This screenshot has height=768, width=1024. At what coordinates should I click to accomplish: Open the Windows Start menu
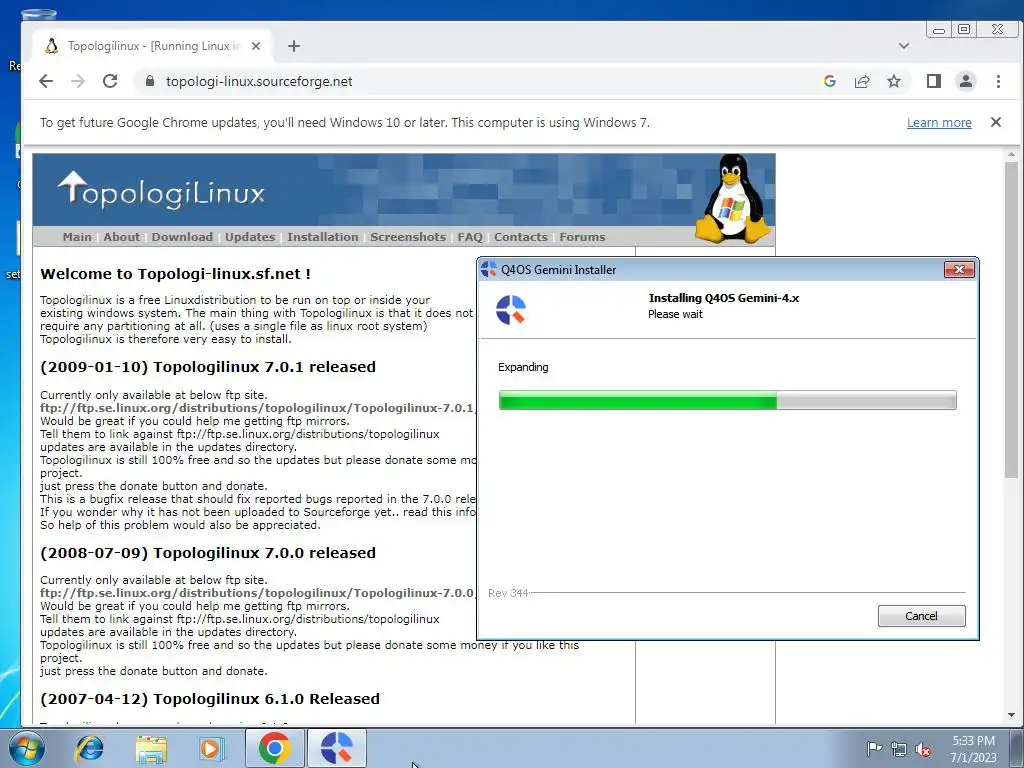click(25, 748)
